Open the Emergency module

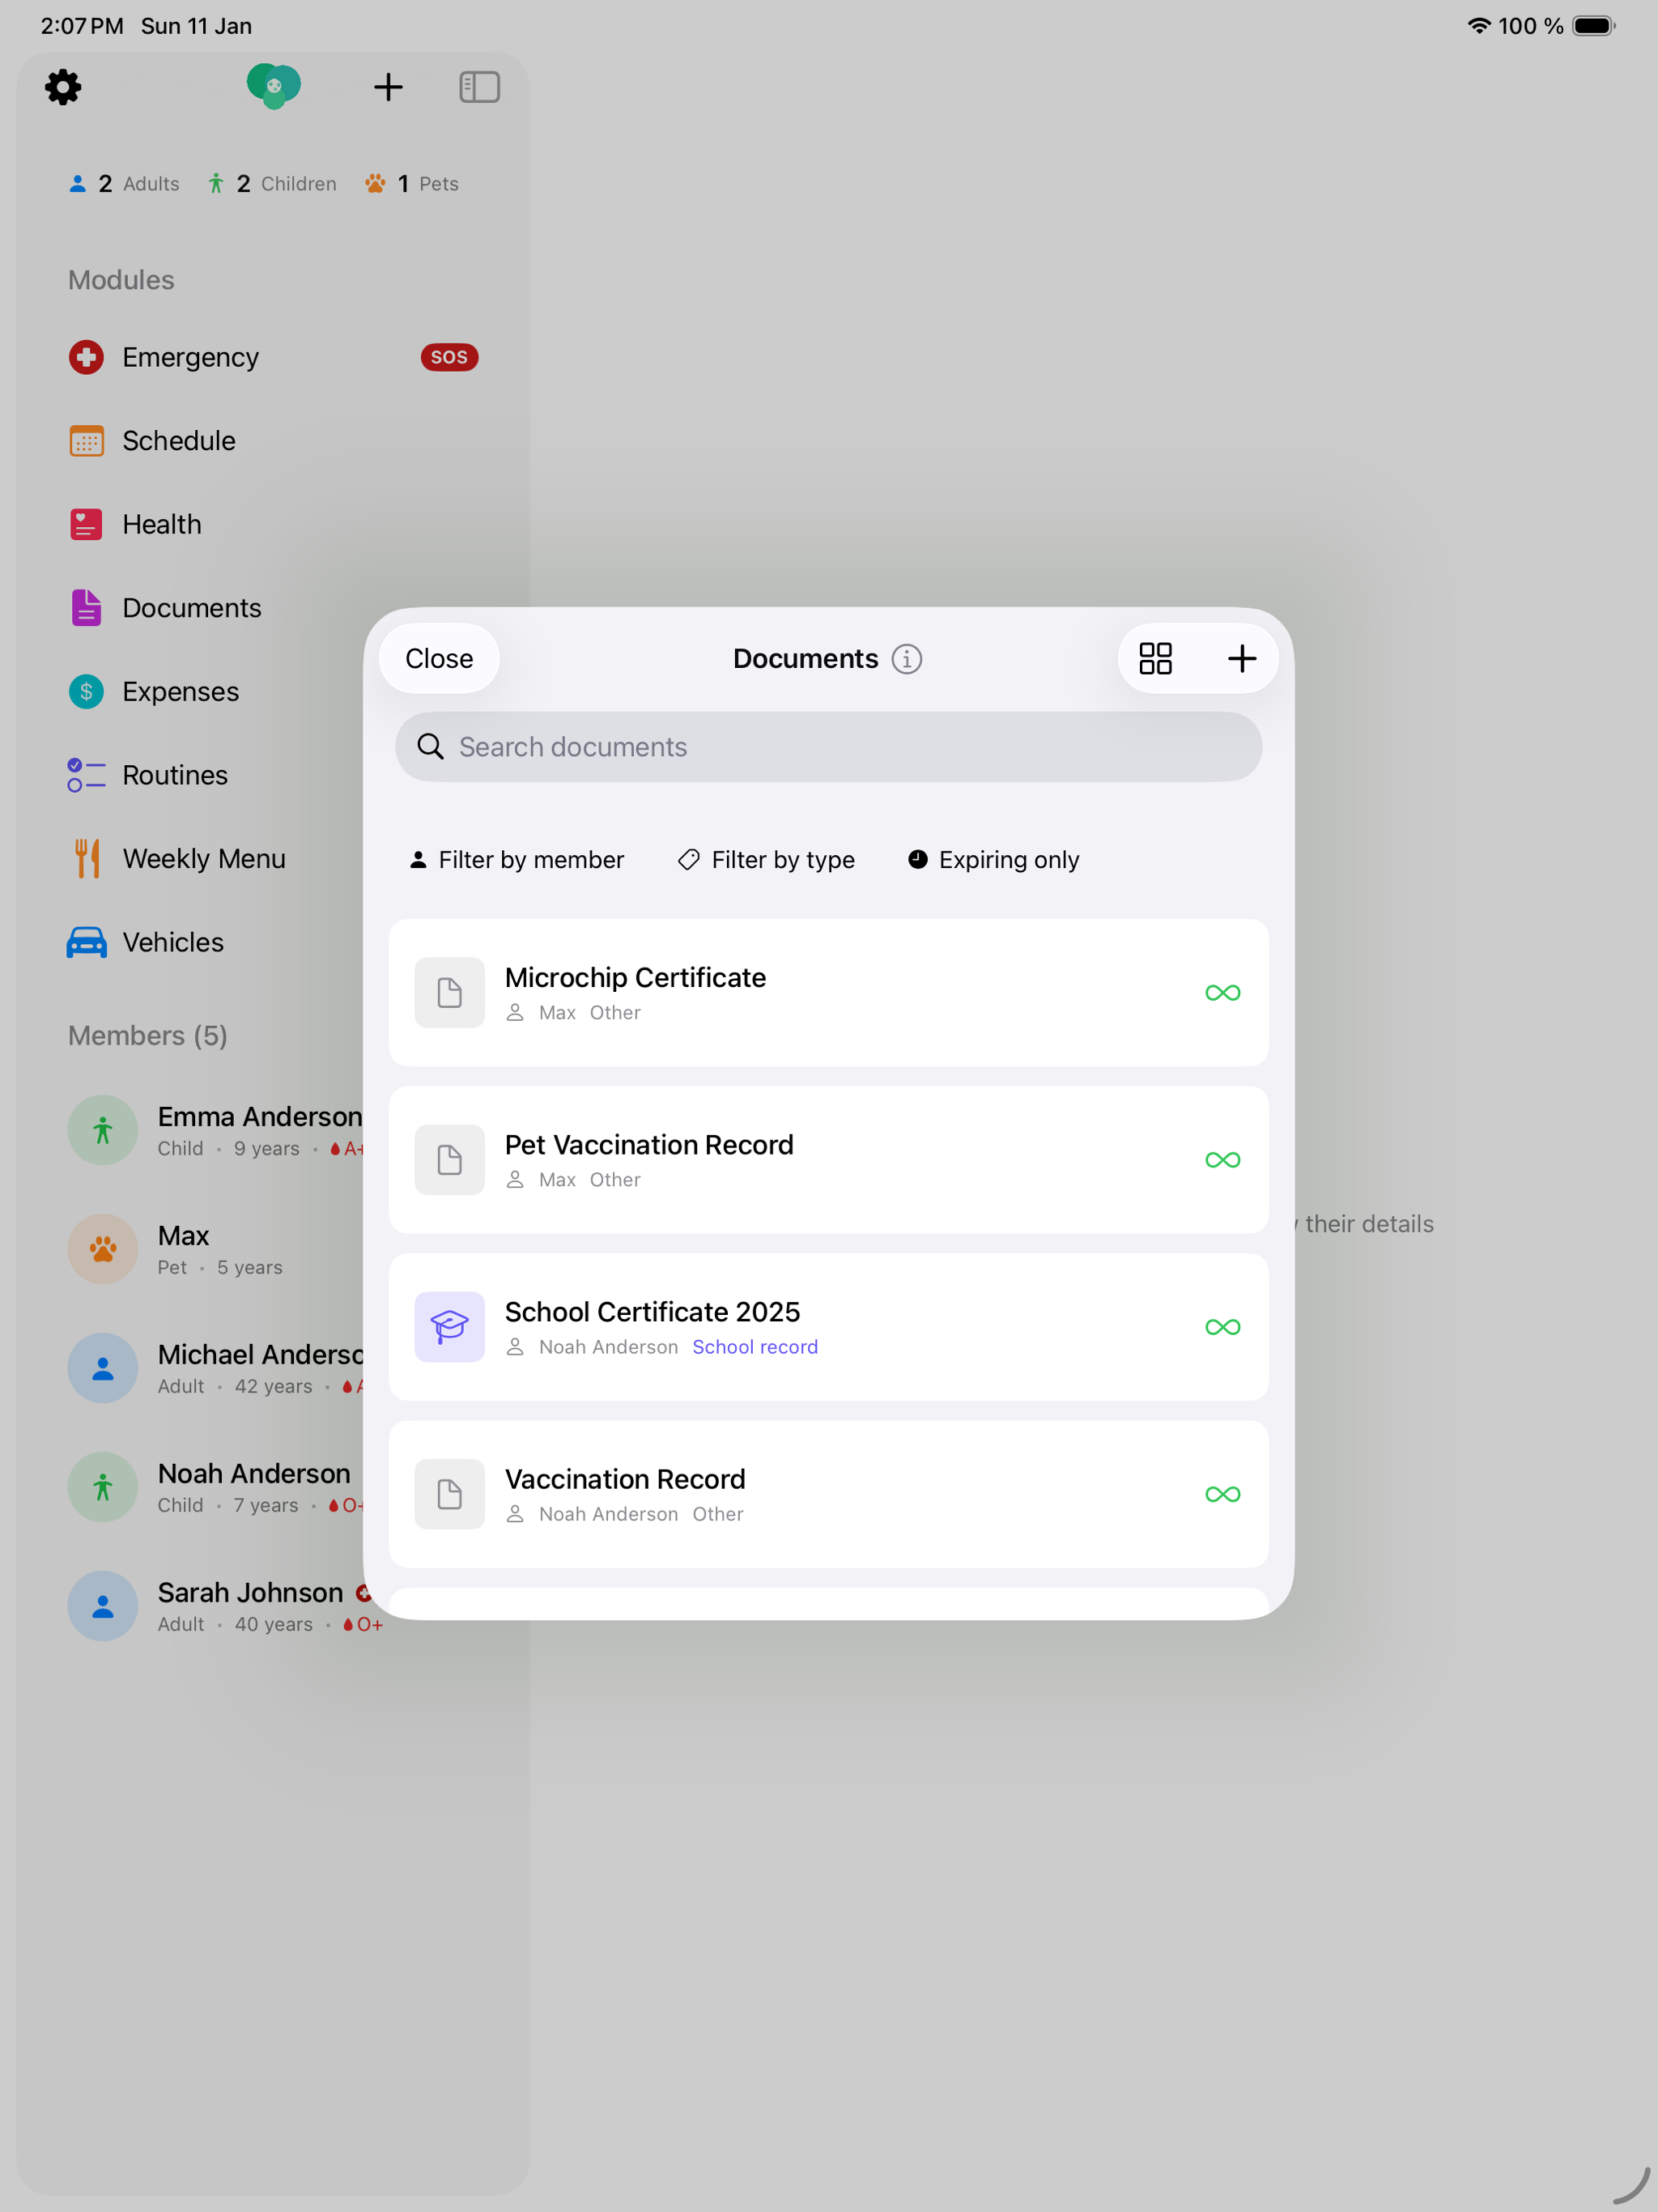coord(273,357)
